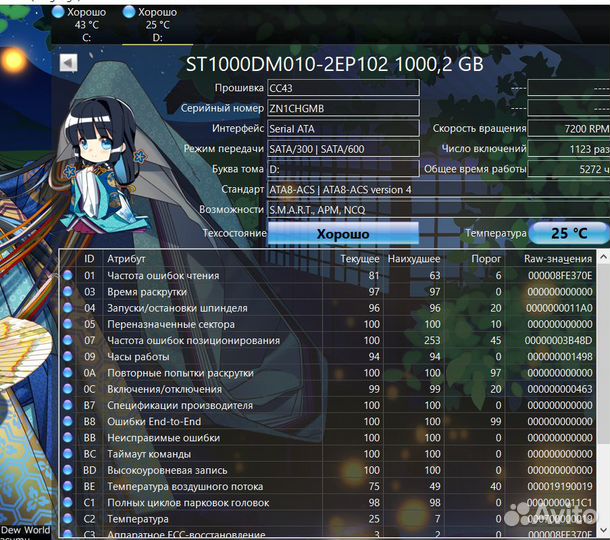Click the Хорошо health status button
Viewport: 610px width, 540px height.
point(343,233)
